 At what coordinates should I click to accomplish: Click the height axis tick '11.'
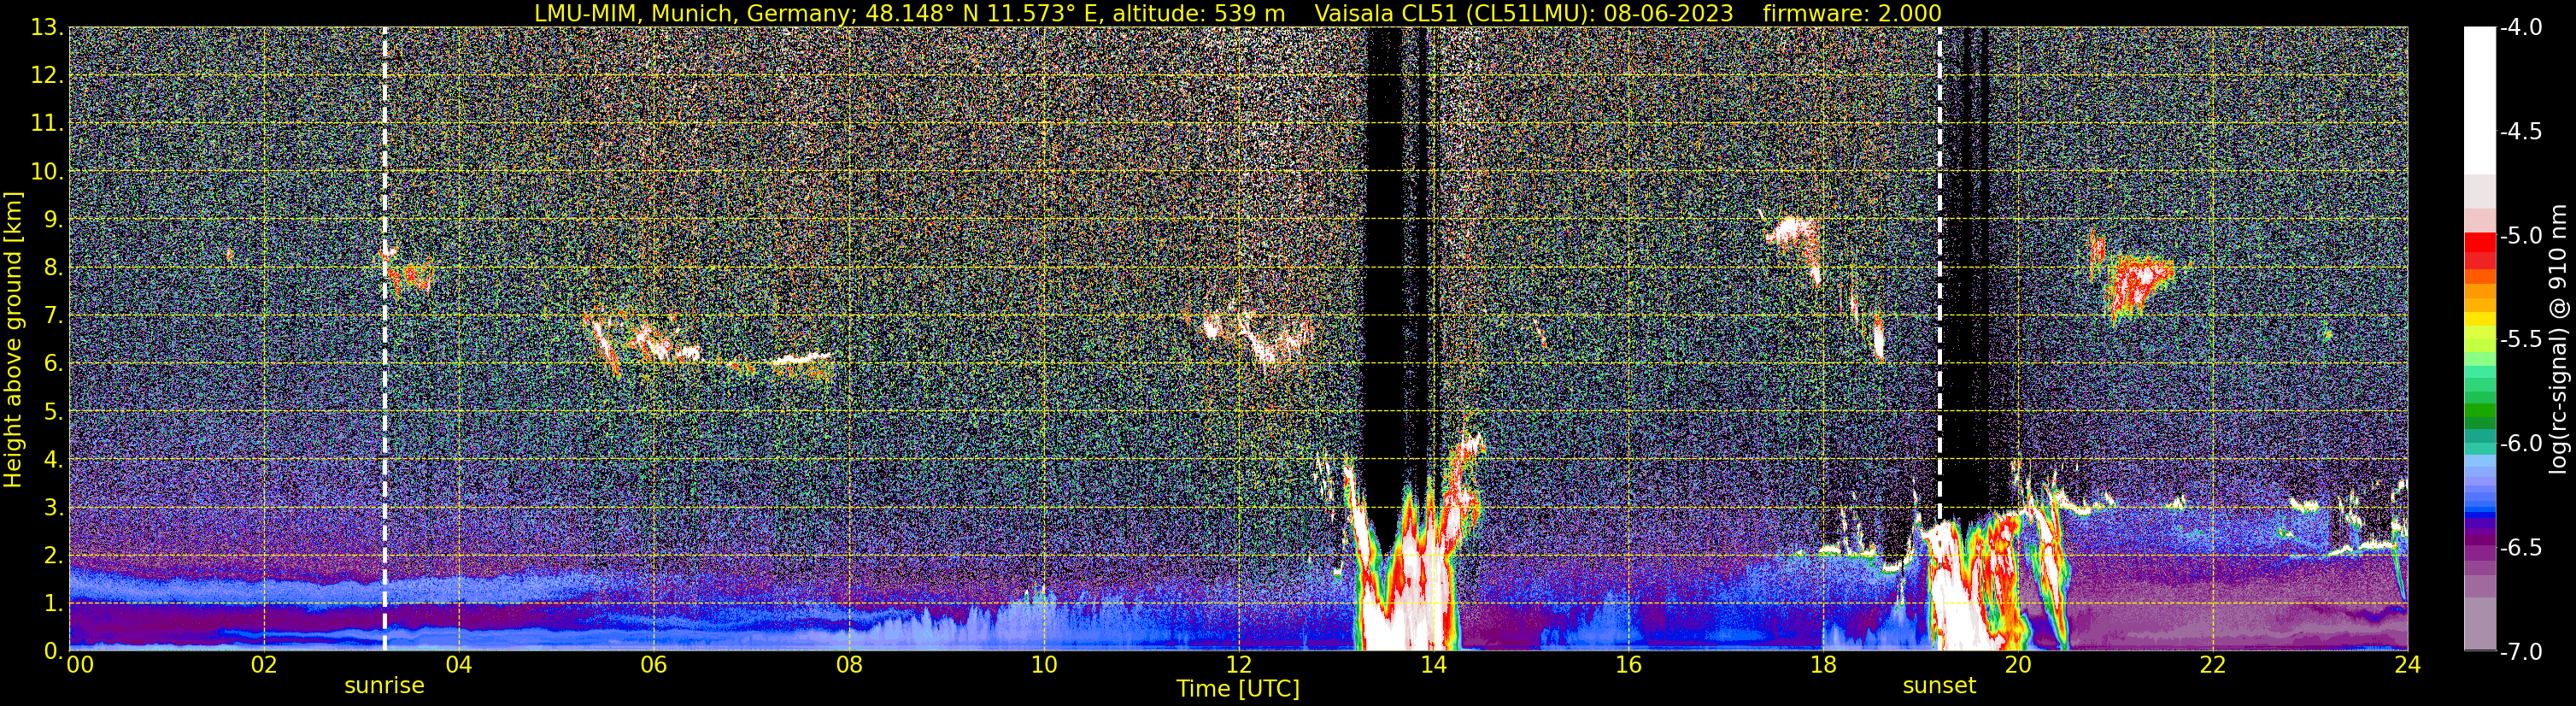pyautogui.click(x=47, y=123)
